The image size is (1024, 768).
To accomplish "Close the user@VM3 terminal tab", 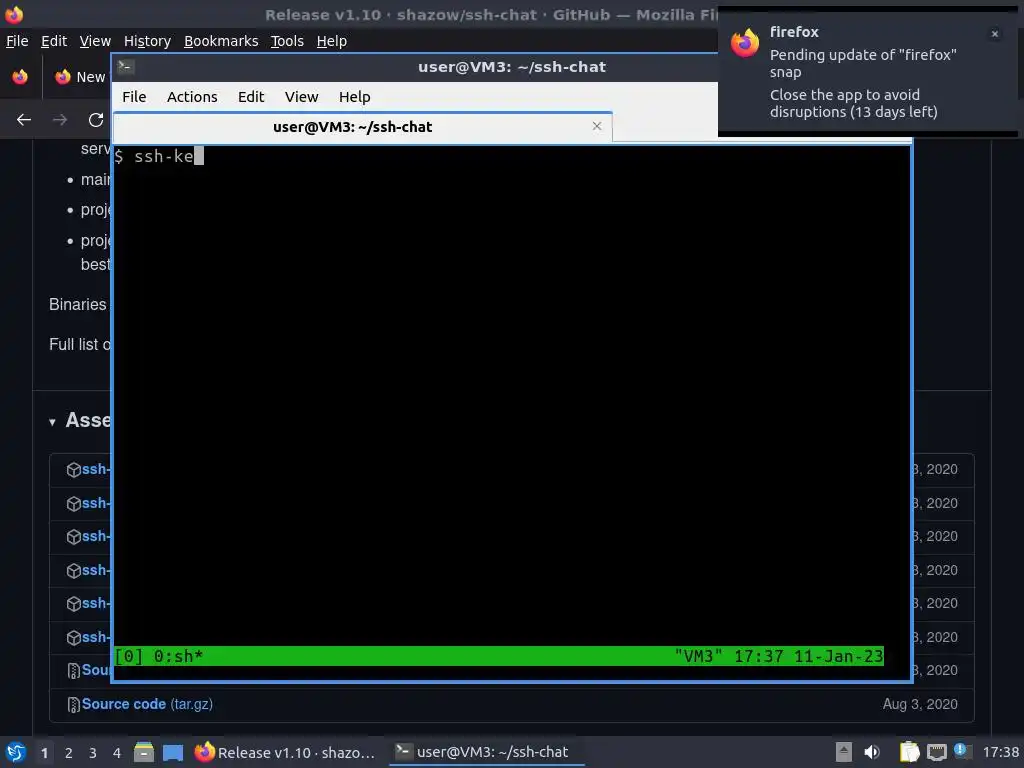I will pos(596,126).
